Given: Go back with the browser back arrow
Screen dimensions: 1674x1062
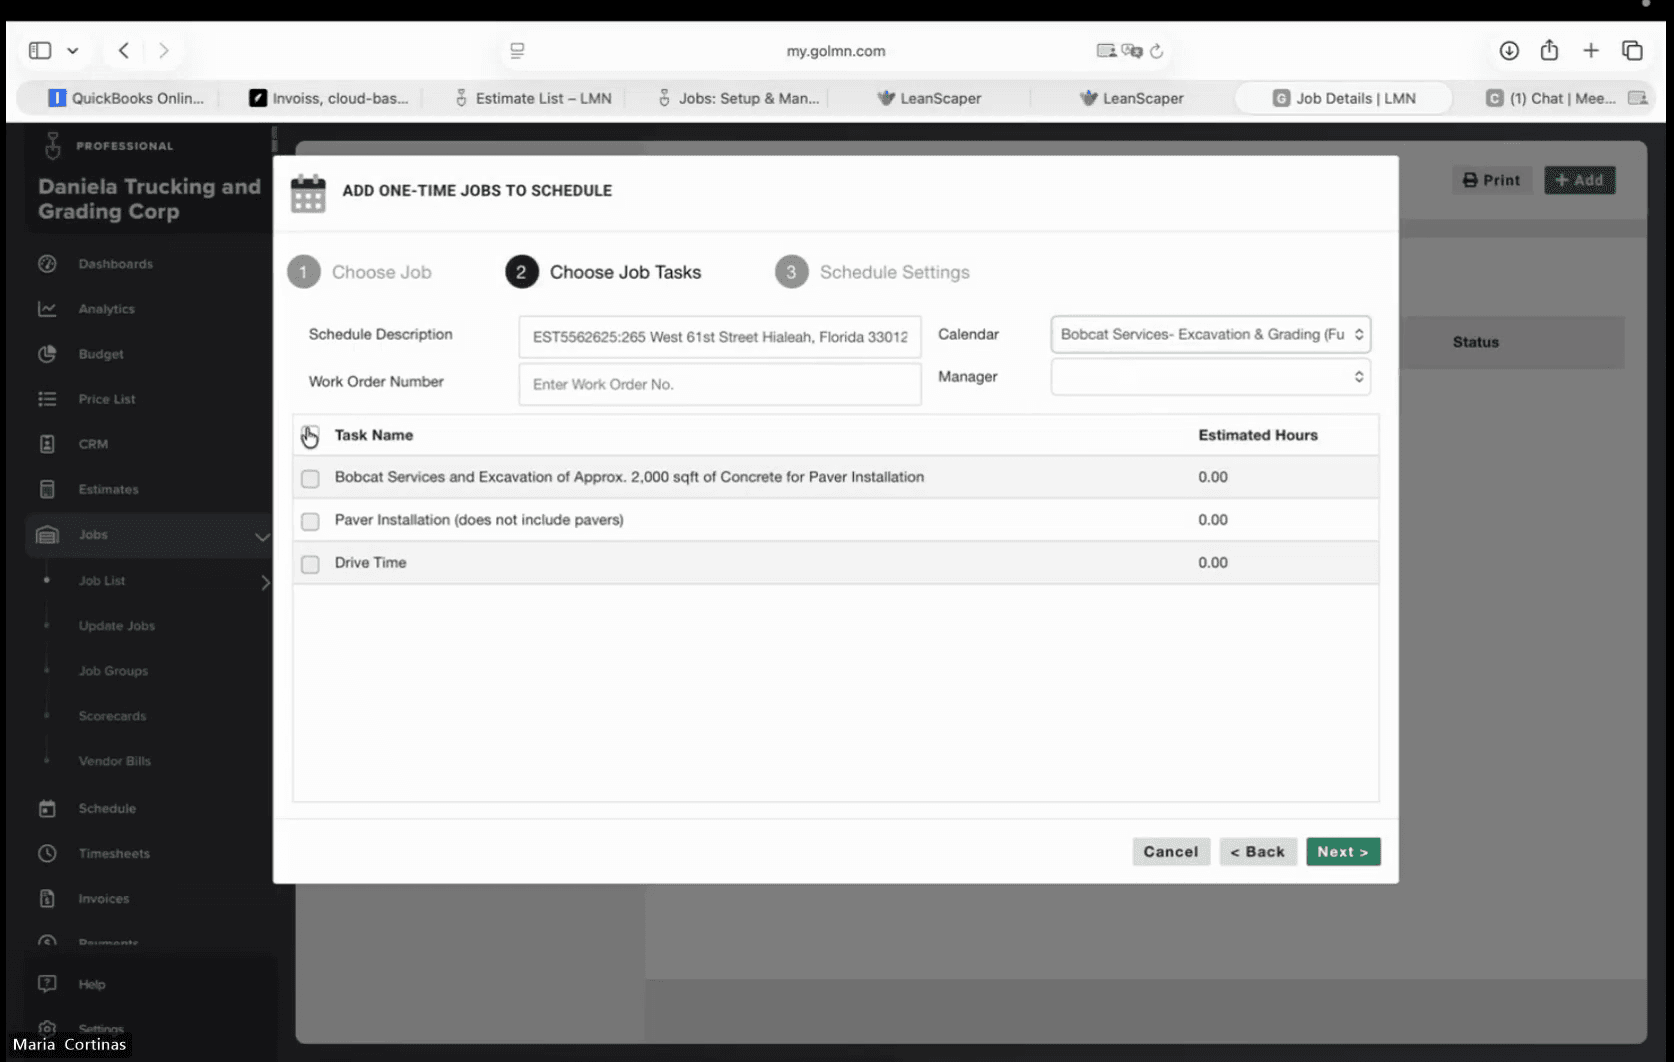Looking at the screenshot, I should tap(124, 50).
